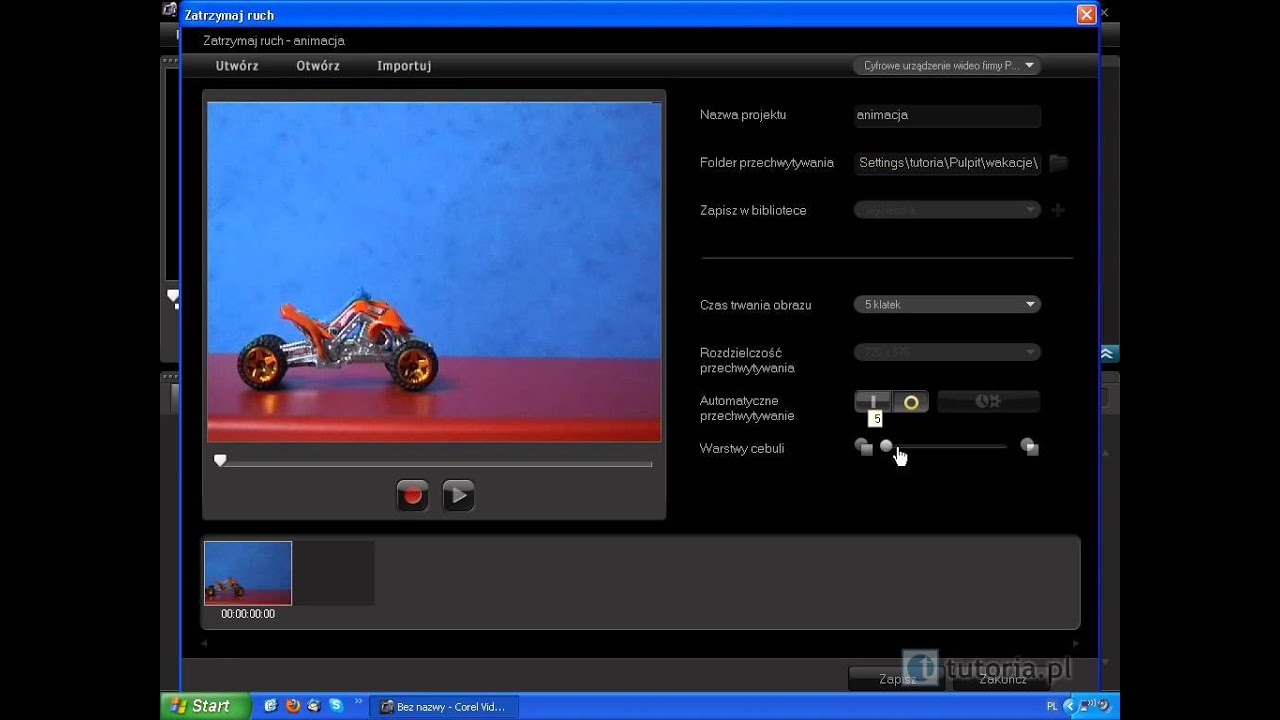Click the Zakończ button
This screenshot has width=1280, height=720.
(x=1003, y=679)
